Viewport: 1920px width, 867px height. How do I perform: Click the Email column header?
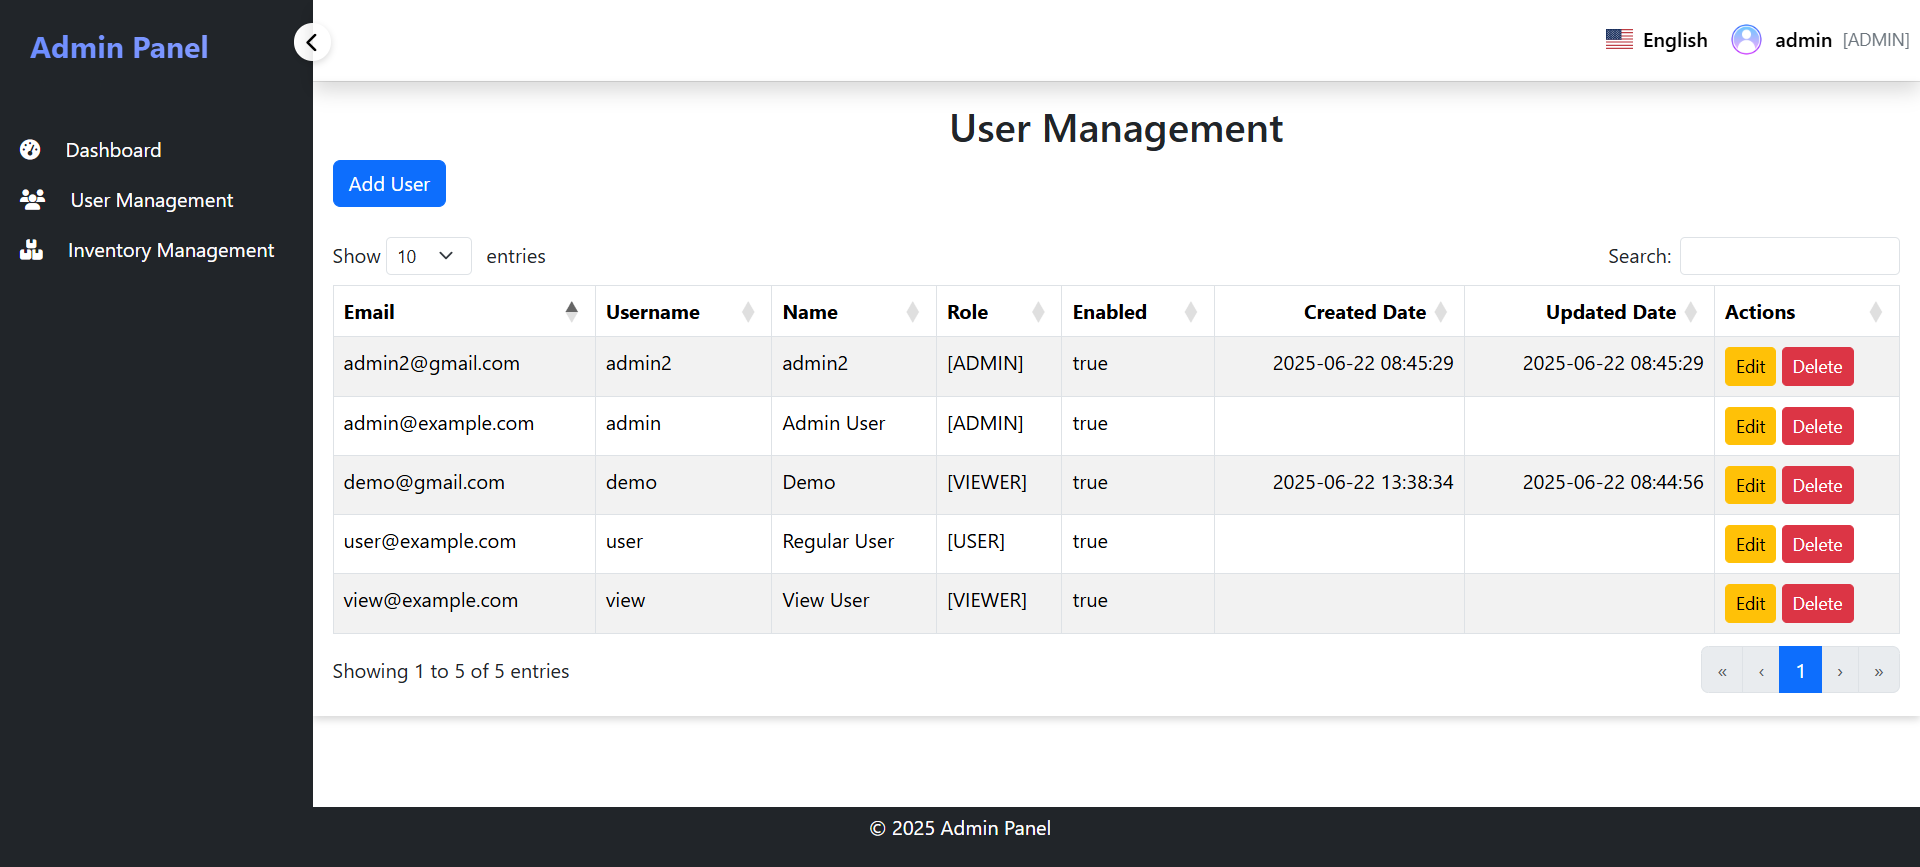pyautogui.click(x=464, y=312)
